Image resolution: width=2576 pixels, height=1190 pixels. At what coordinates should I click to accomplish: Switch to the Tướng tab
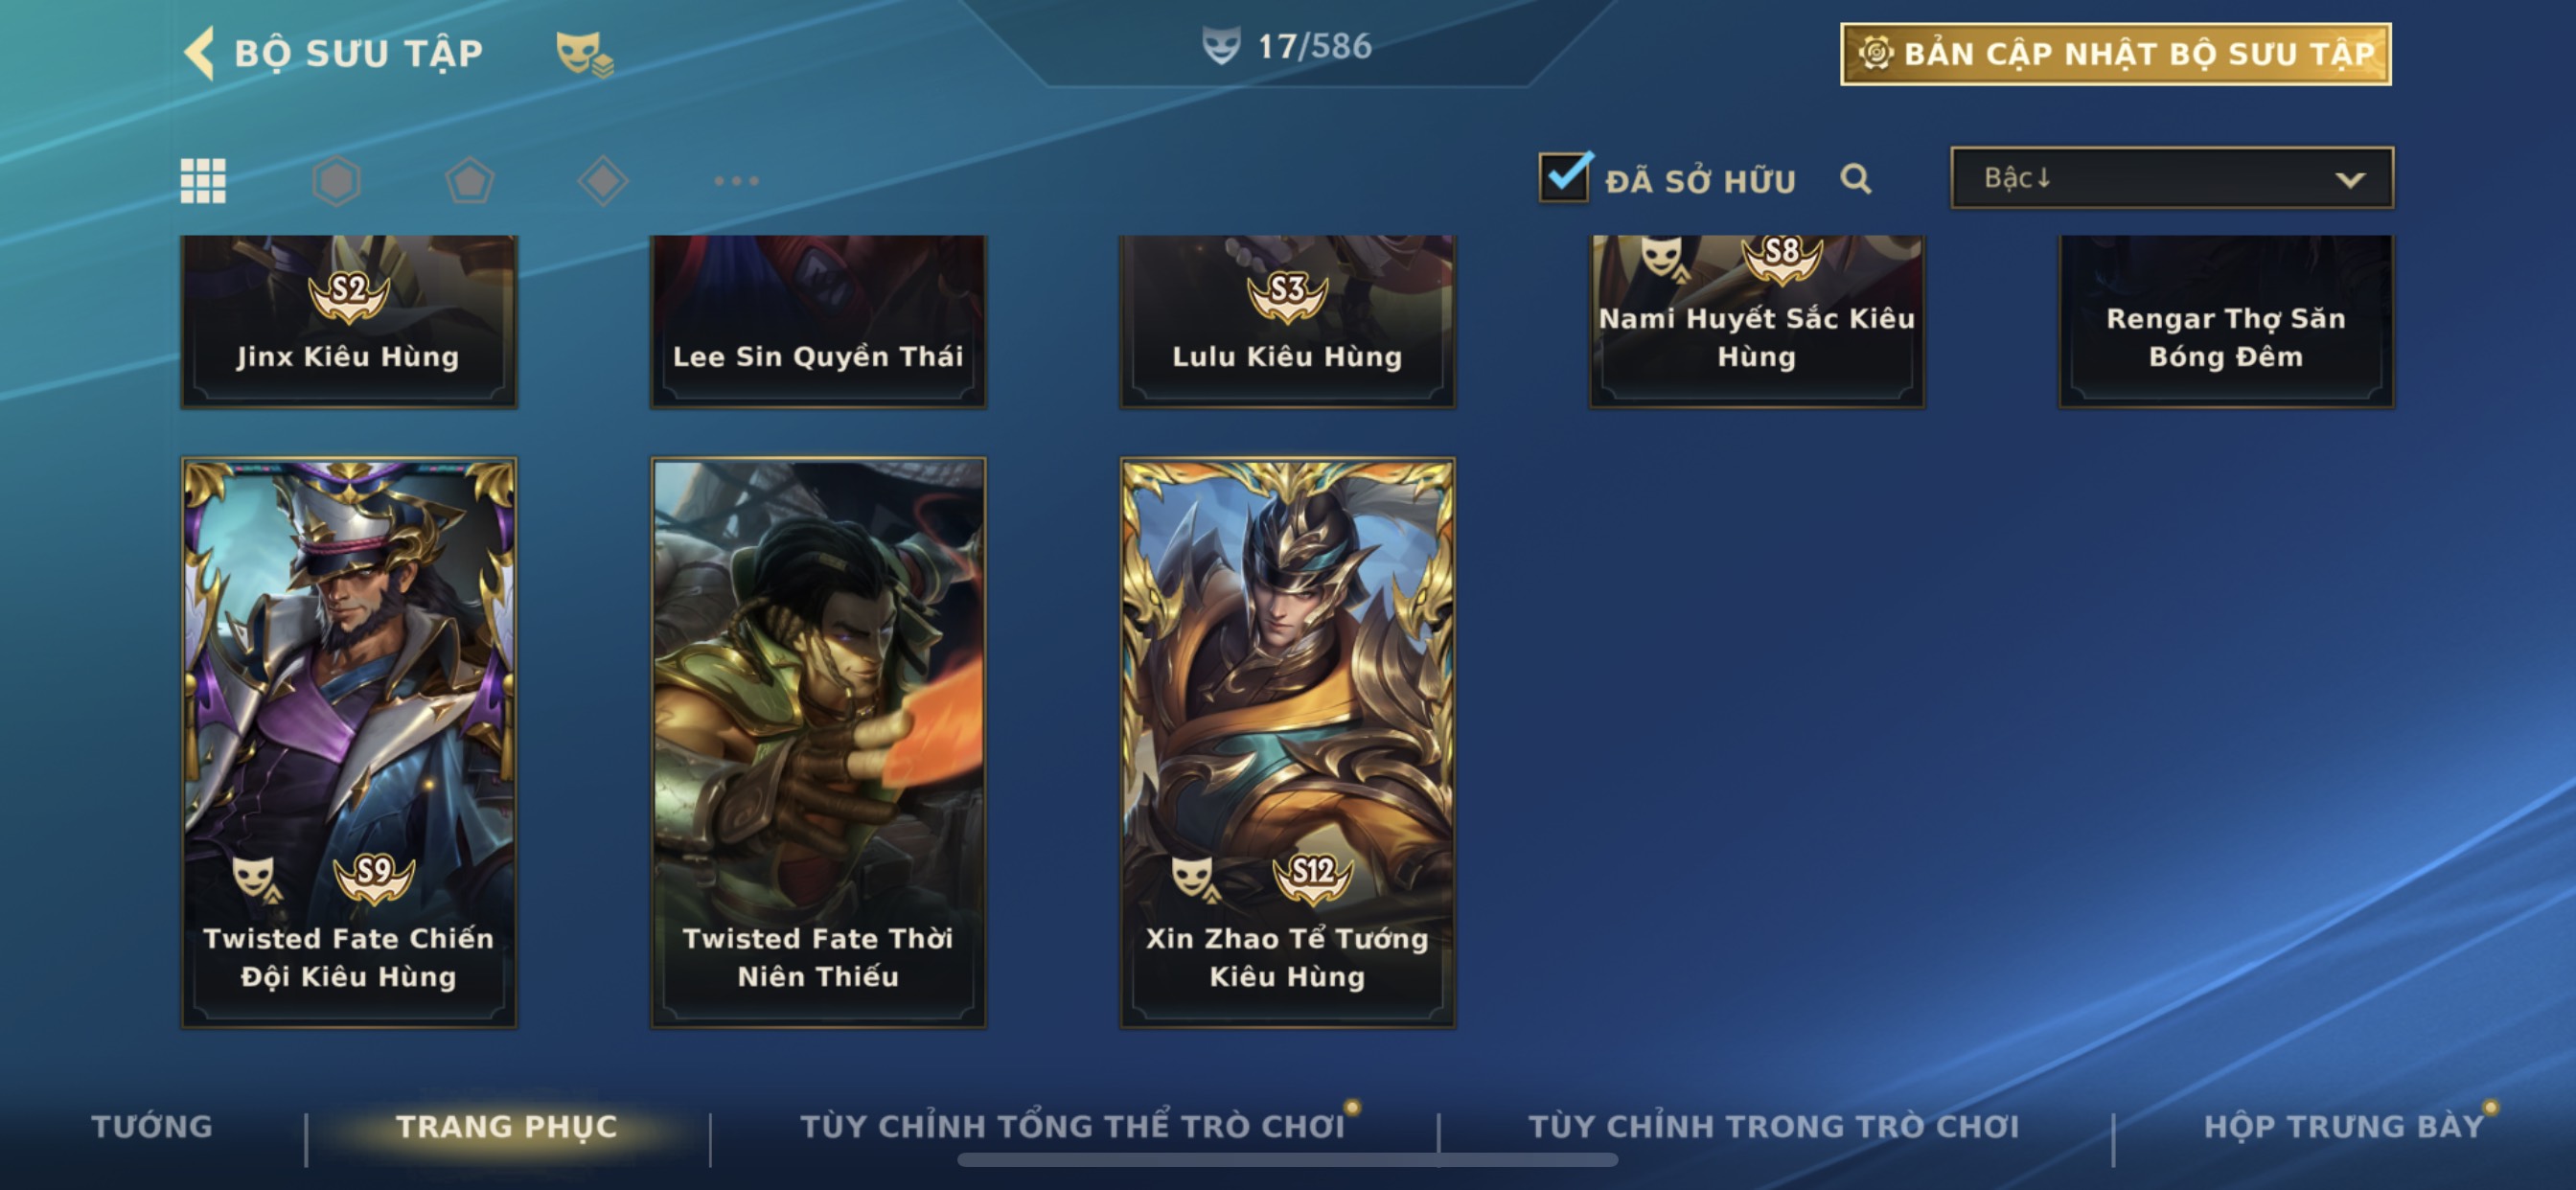tap(152, 1126)
